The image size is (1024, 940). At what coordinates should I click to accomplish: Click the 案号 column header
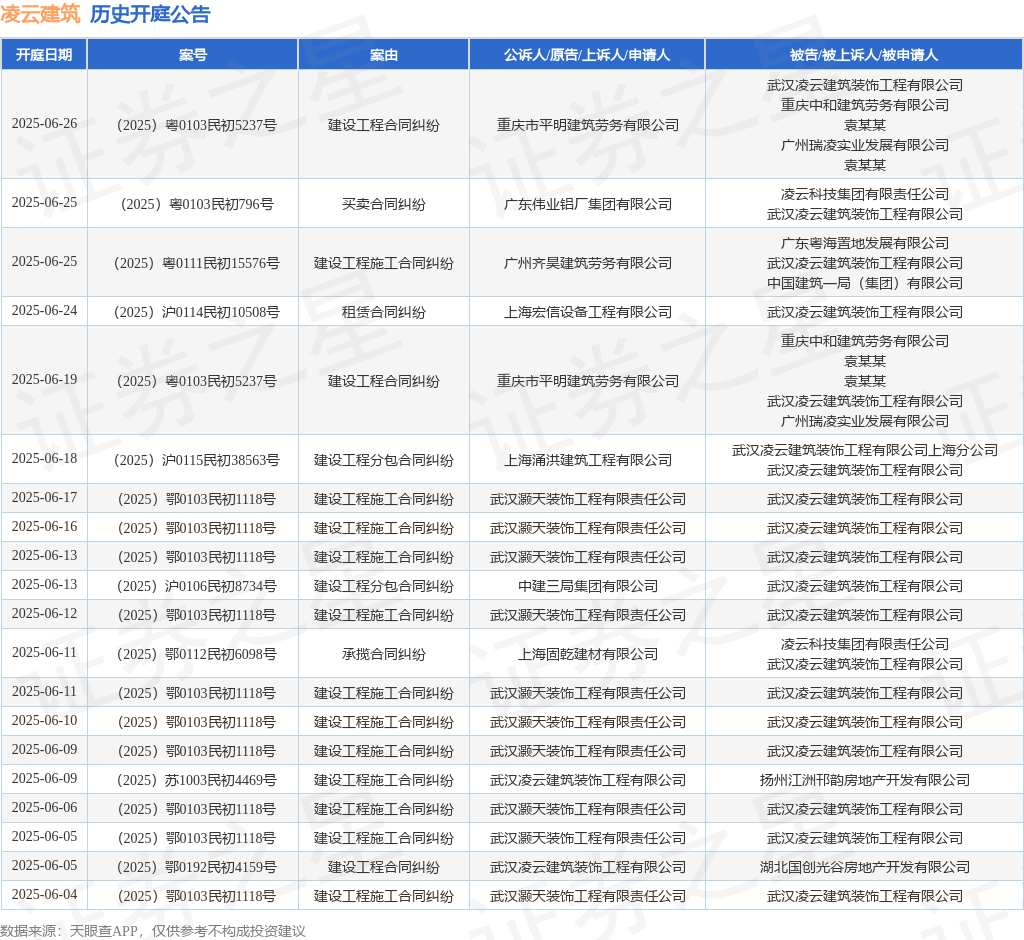193,55
